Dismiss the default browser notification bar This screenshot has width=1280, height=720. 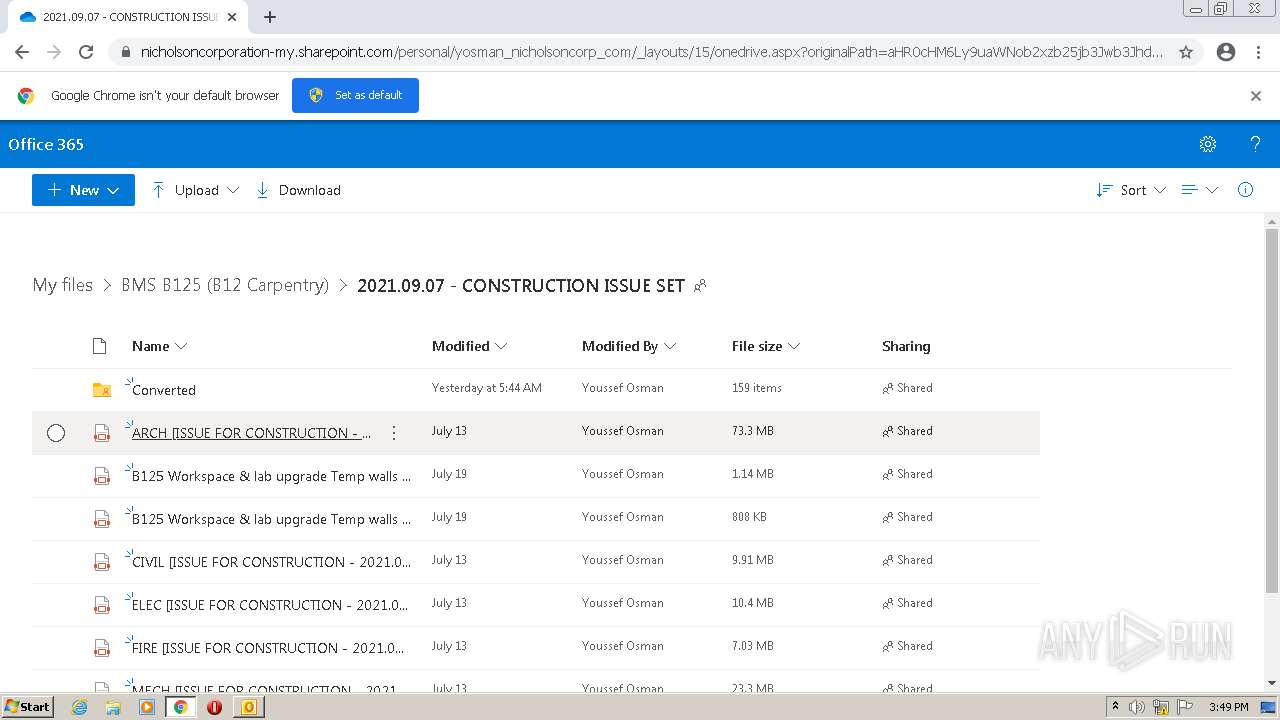click(1256, 96)
